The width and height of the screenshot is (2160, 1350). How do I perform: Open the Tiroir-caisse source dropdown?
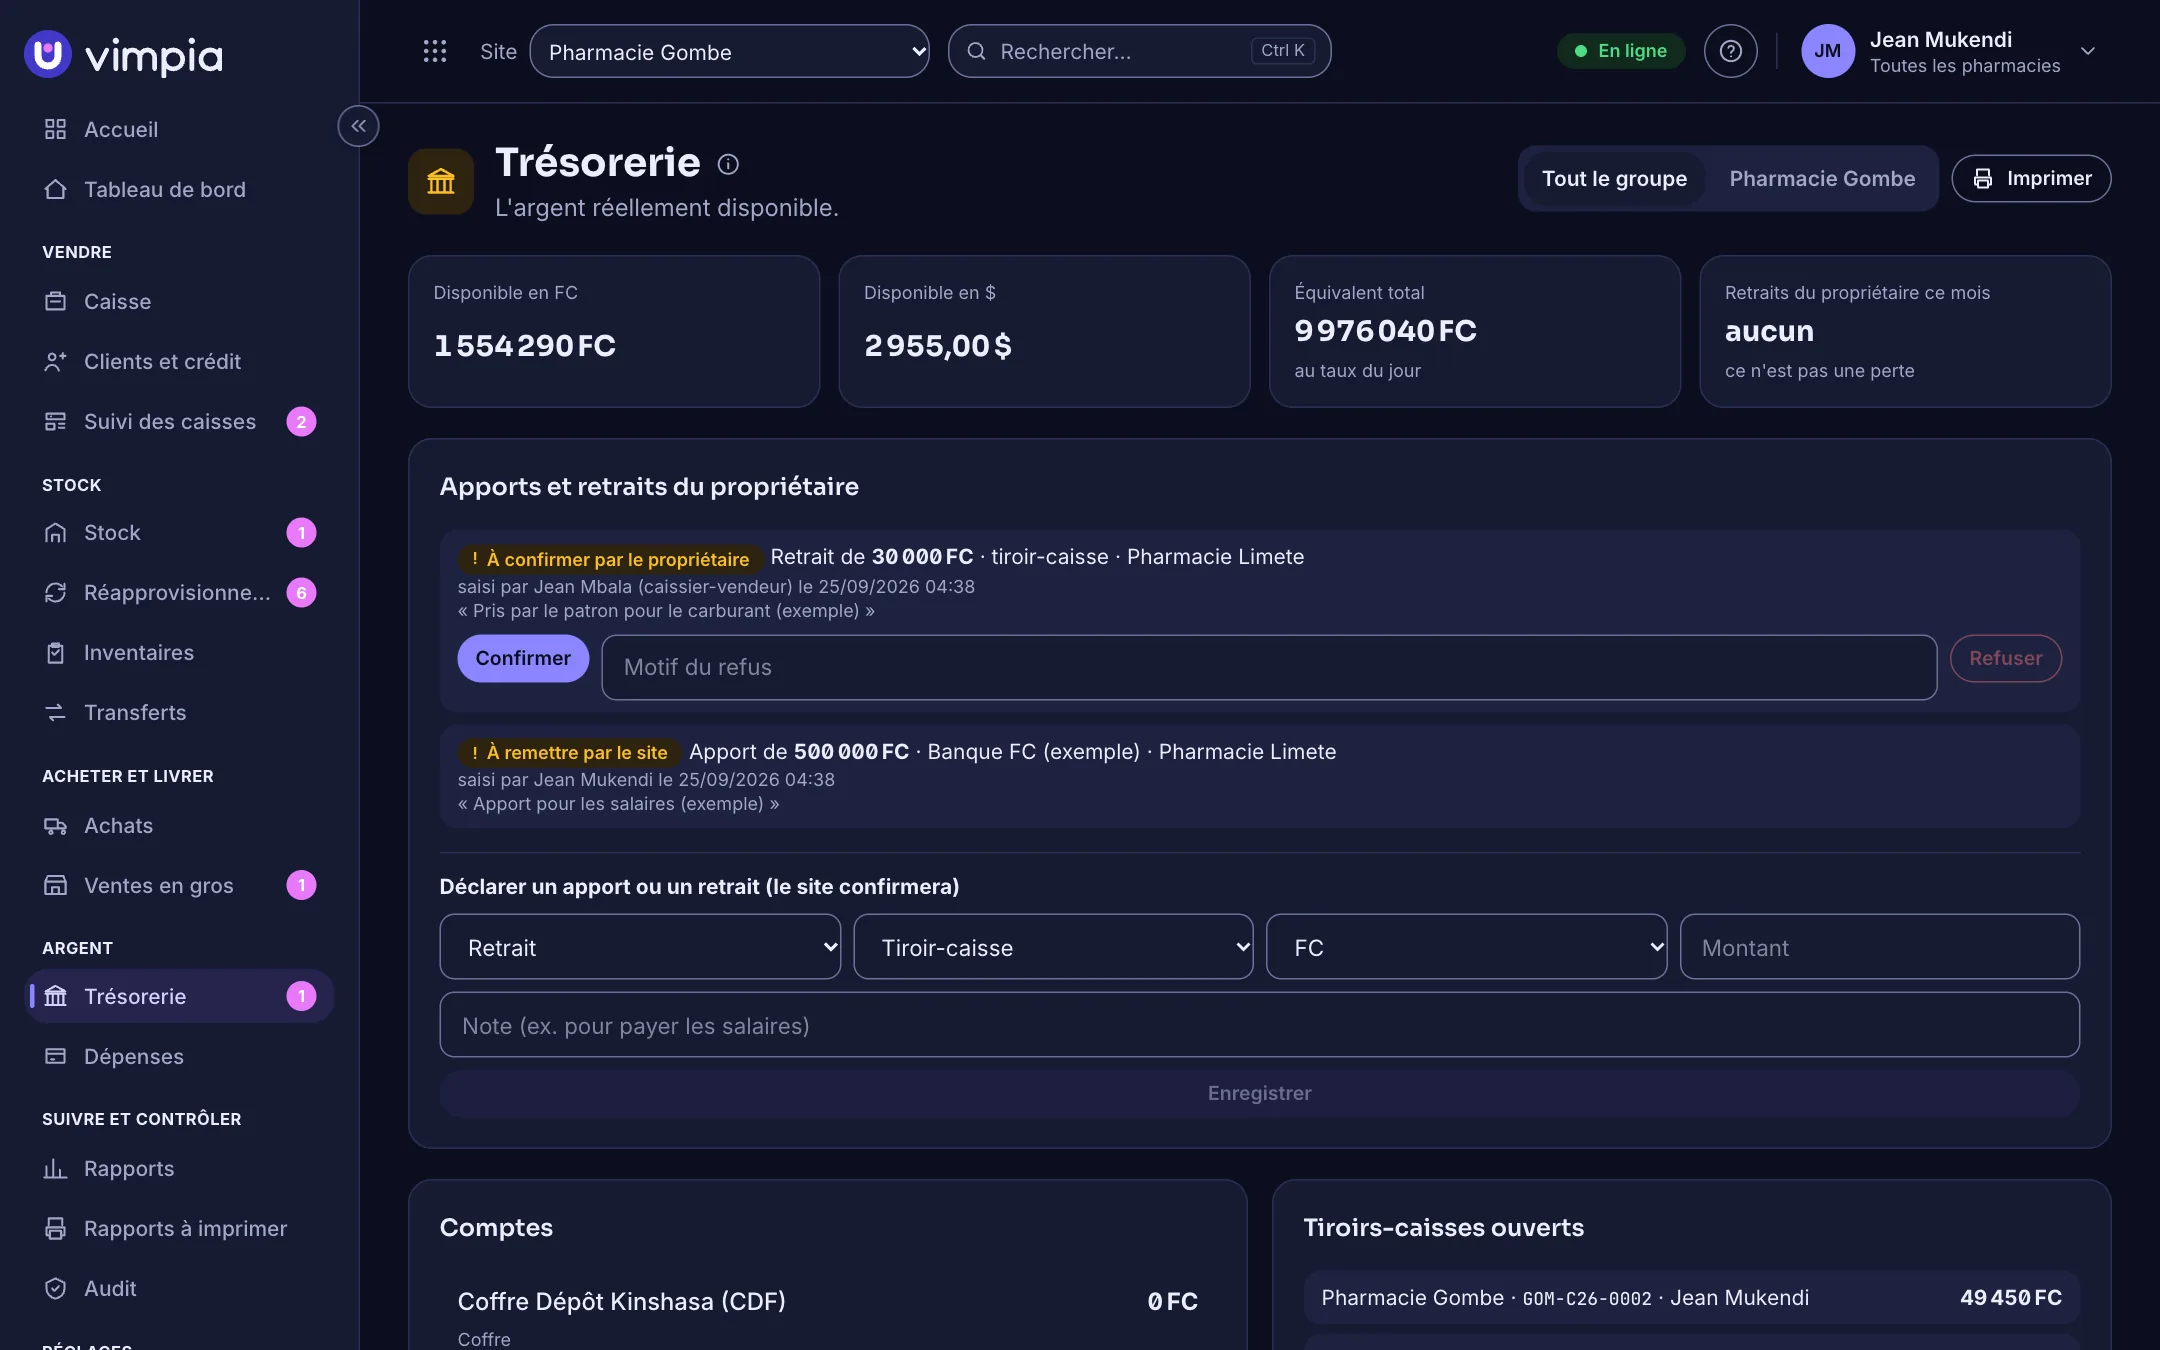pyautogui.click(x=1053, y=946)
